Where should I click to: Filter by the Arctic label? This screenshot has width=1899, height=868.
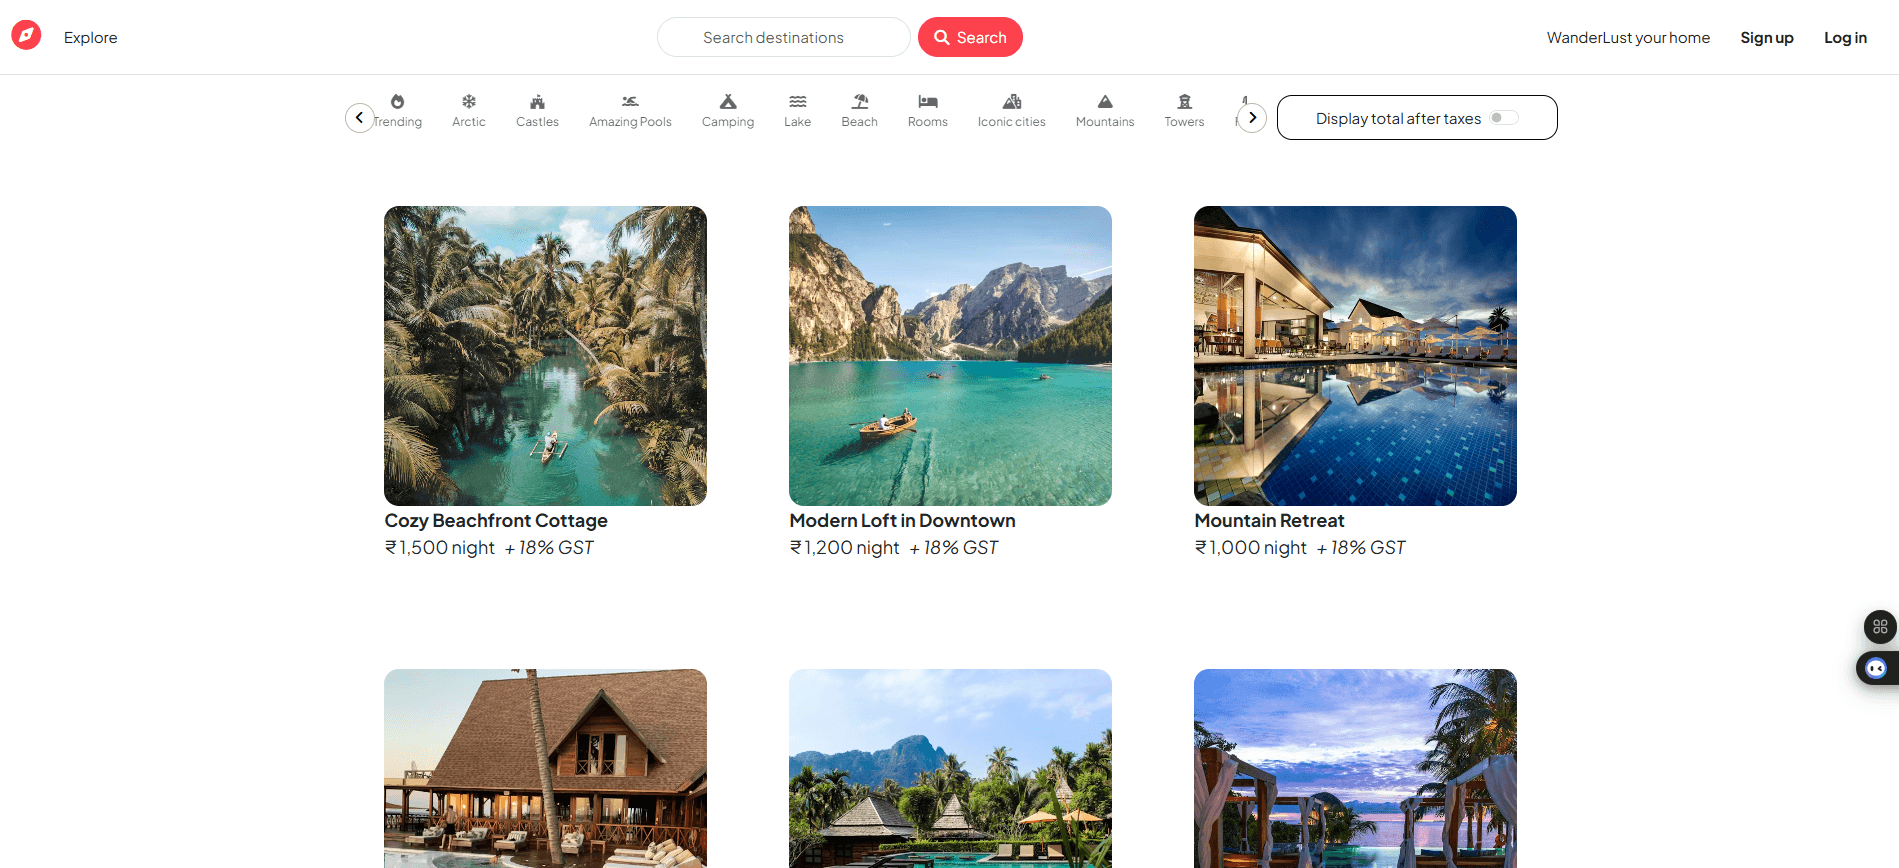click(x=469, y=122)
